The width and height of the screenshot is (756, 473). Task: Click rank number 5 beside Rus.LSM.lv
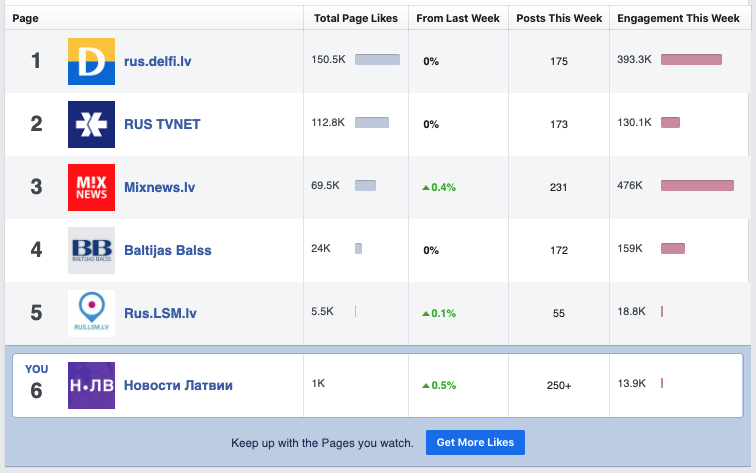tap(36, 312)
